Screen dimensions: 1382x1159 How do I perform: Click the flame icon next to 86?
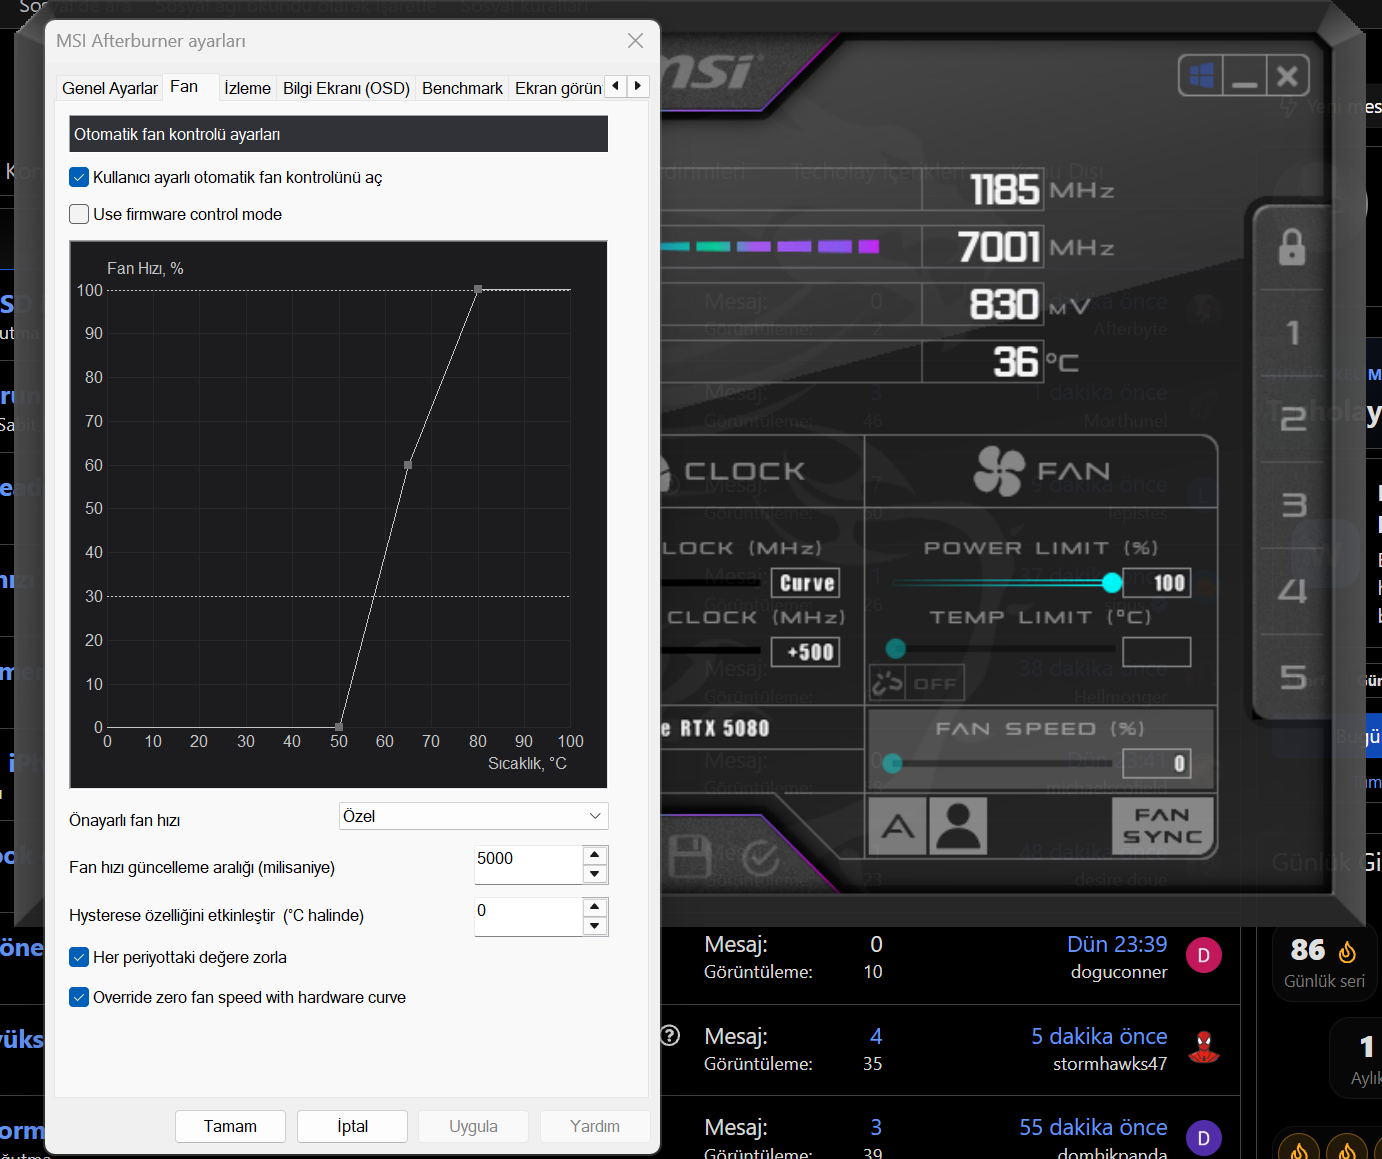click(1347, 951)
